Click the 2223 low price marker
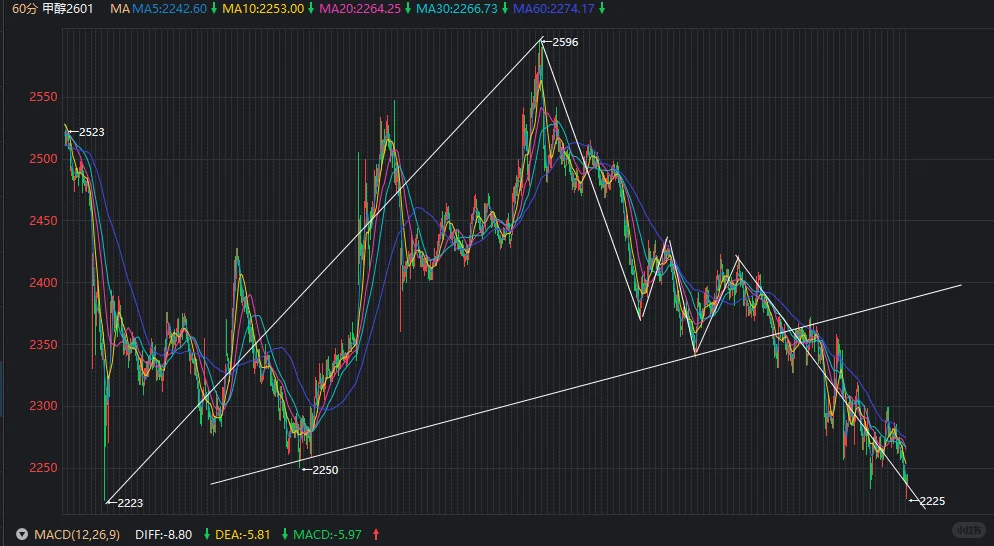The width and height of the screenshot is (994, 546). [125, 503]
